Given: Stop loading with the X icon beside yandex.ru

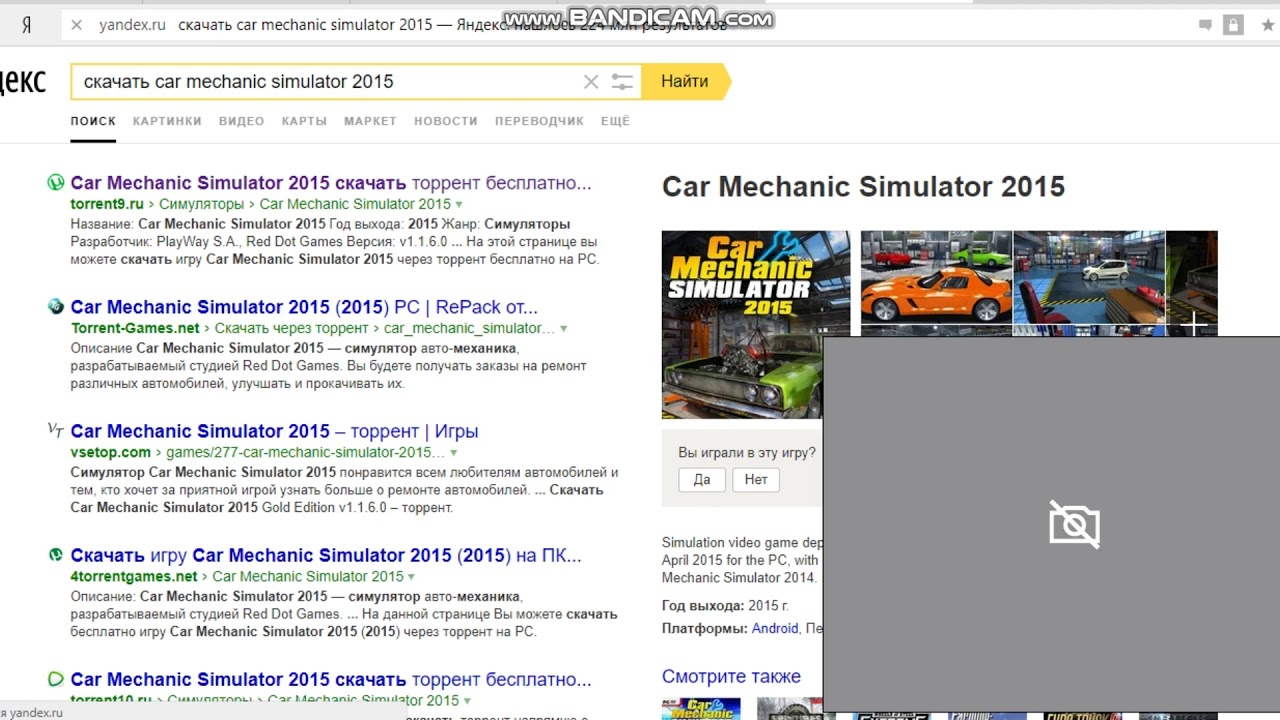Looking at the screenshot, I should pyautogui.click(x=76, y=25).
